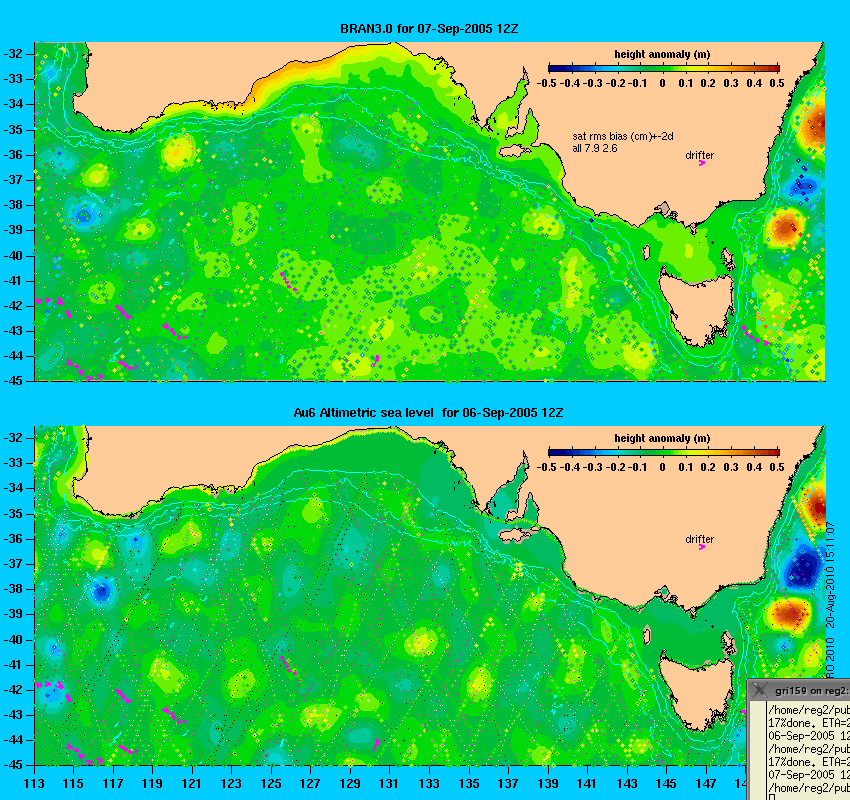850x800 pixels.
Task: Click longitude tick label '113' on the x-axis
Action: point(34,783)
